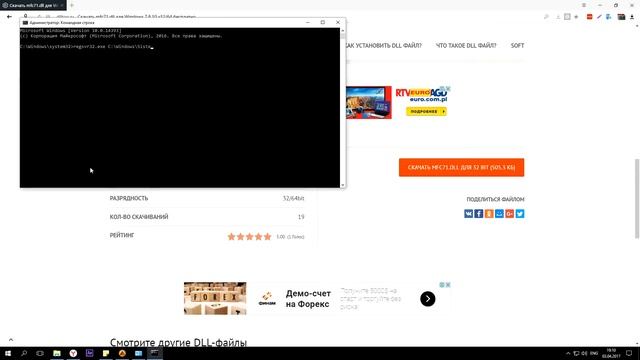The height and width of the screenshot is (360, 640).
Task: Share the file via Mail.ru icon
Action: pos(499,213)
